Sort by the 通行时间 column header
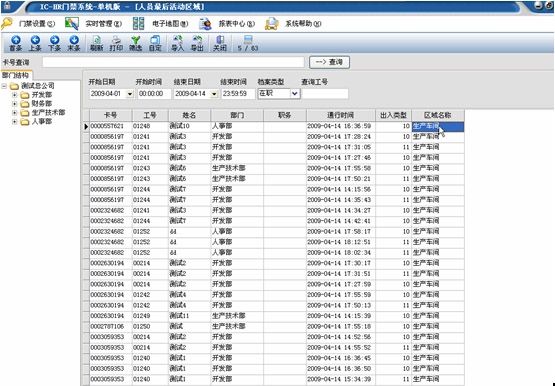The width and height of the screenshot is (555, 386). tap(341, 115)
